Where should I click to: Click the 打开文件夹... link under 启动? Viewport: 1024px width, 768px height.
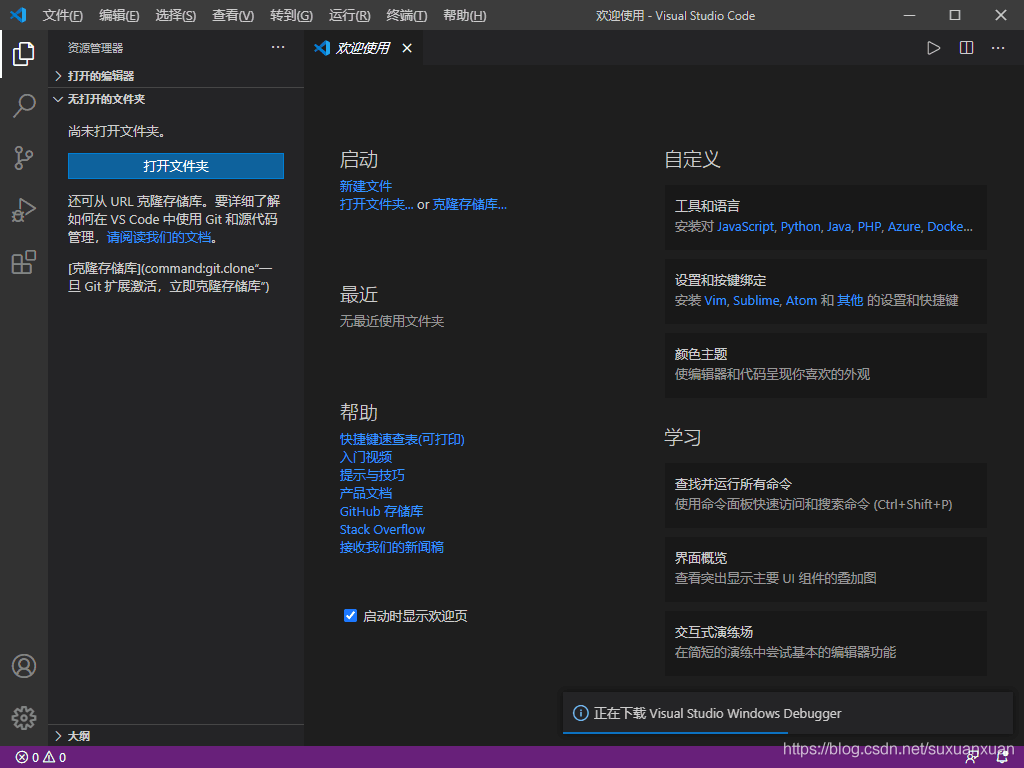pos(376,204)
